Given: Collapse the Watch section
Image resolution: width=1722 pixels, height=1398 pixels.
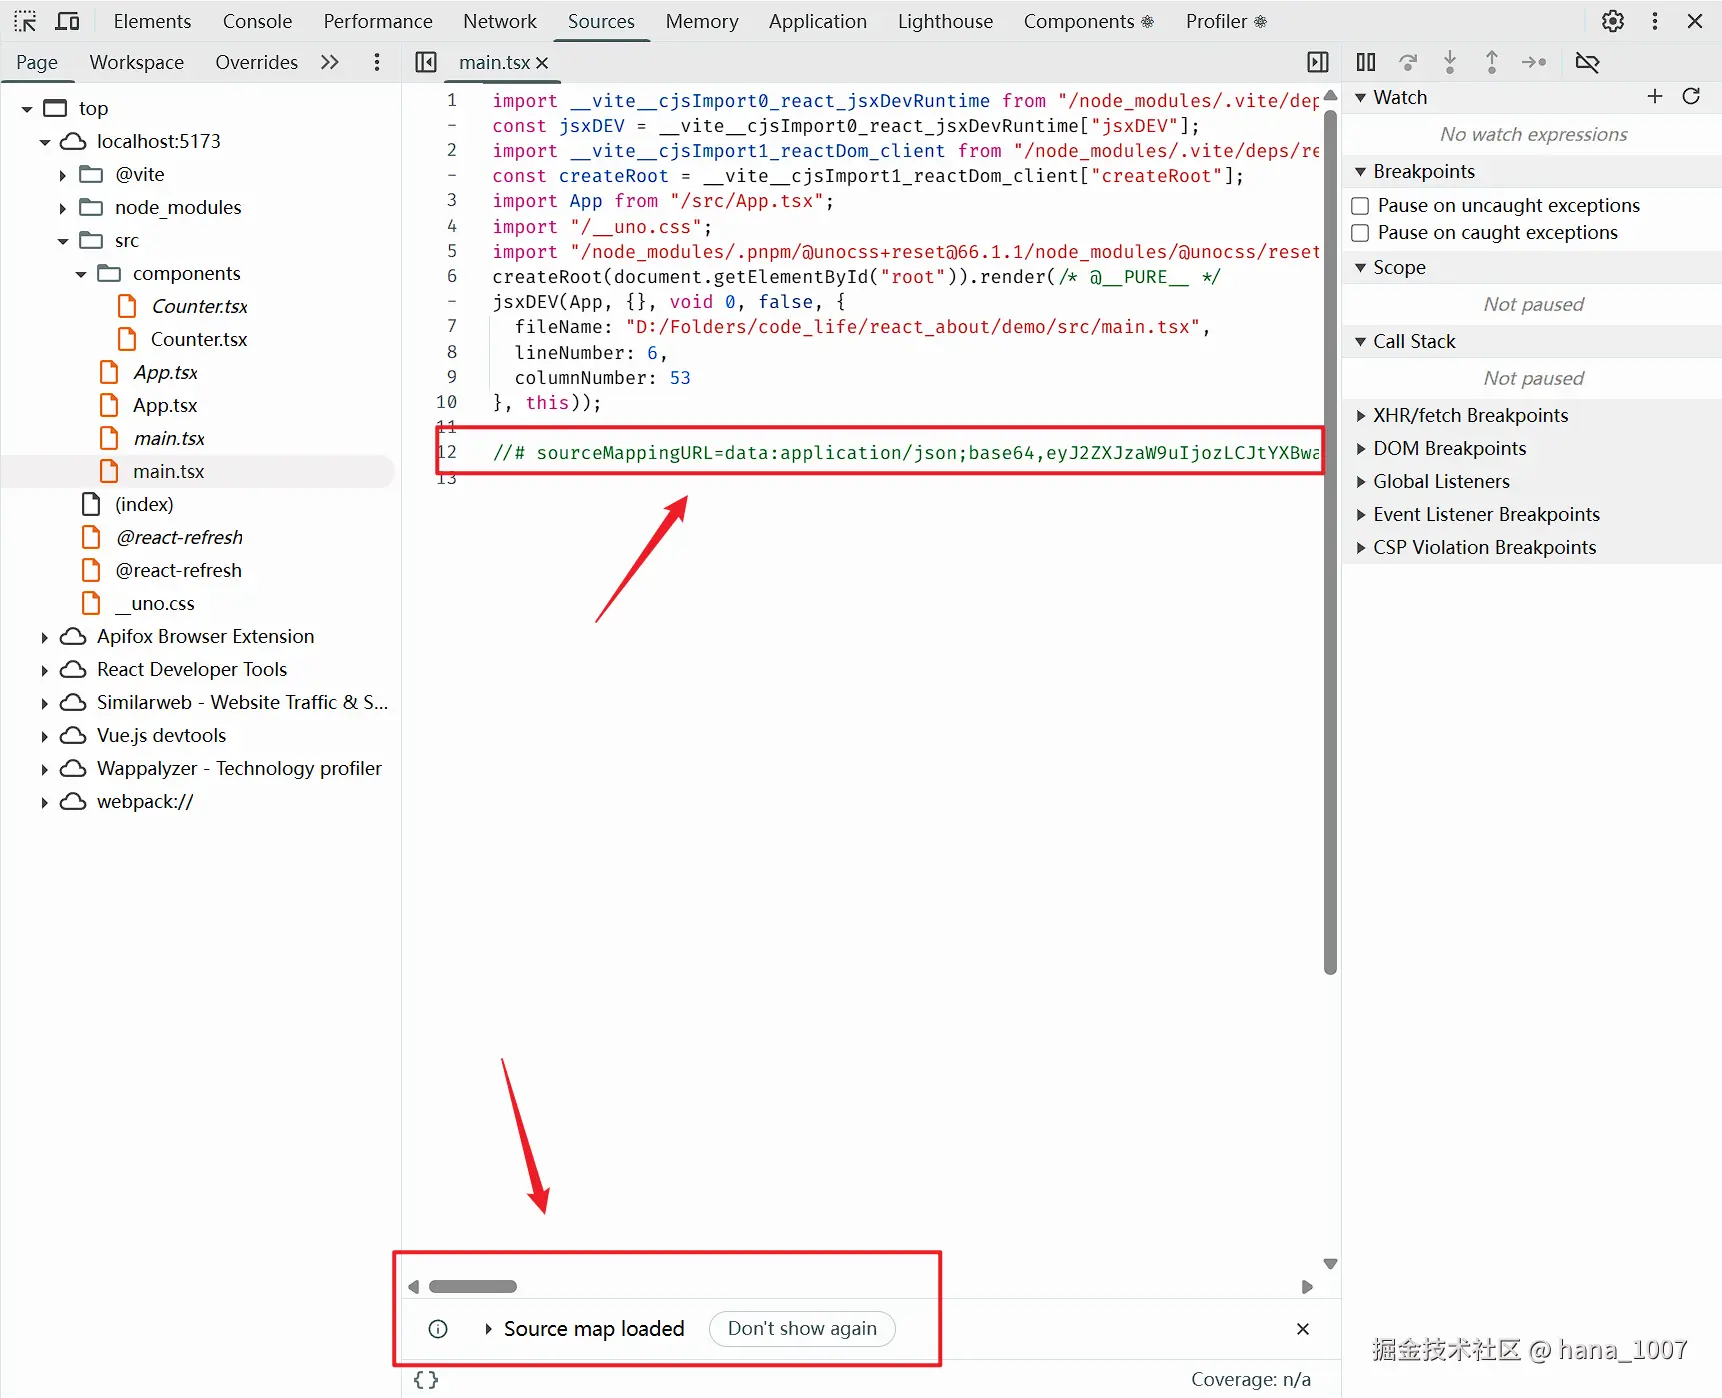Looking at the screenshot, I should coord(1360,97).
